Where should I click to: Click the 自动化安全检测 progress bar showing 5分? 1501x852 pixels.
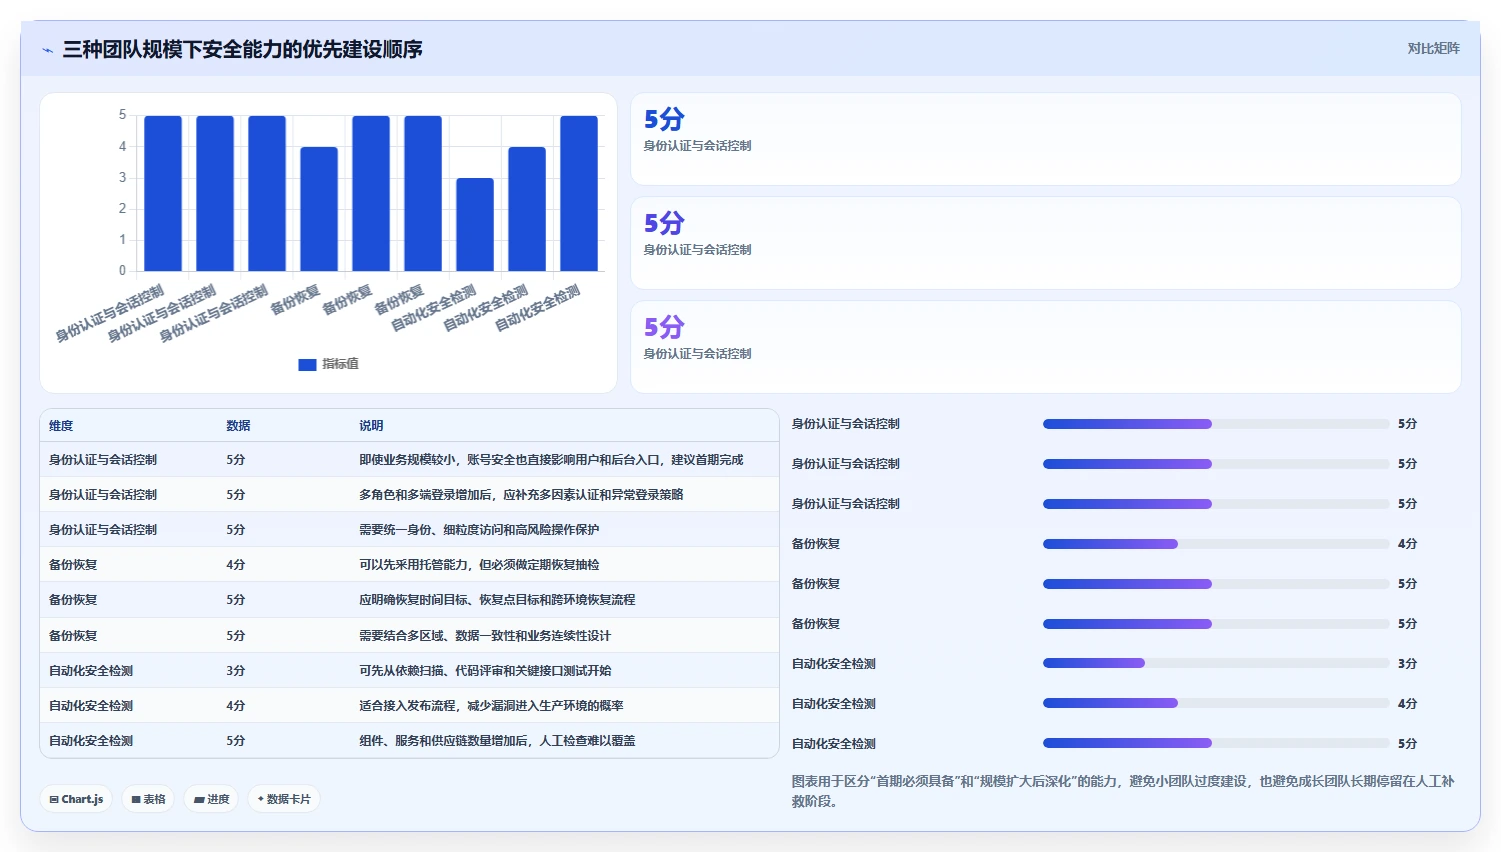pos(1216,744)
